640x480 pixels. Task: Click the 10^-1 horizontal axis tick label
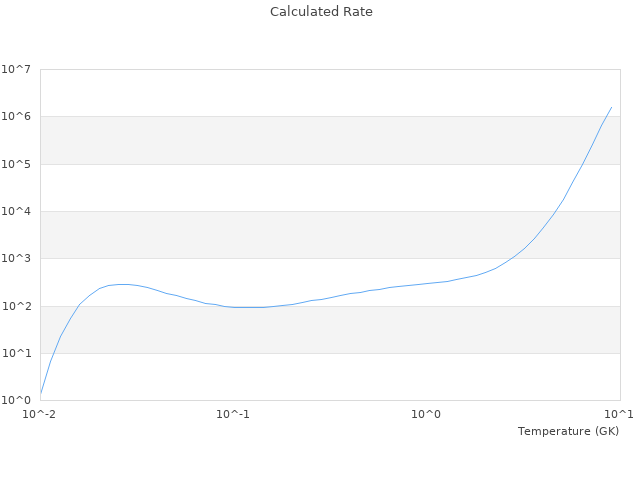tap(233, 414)
